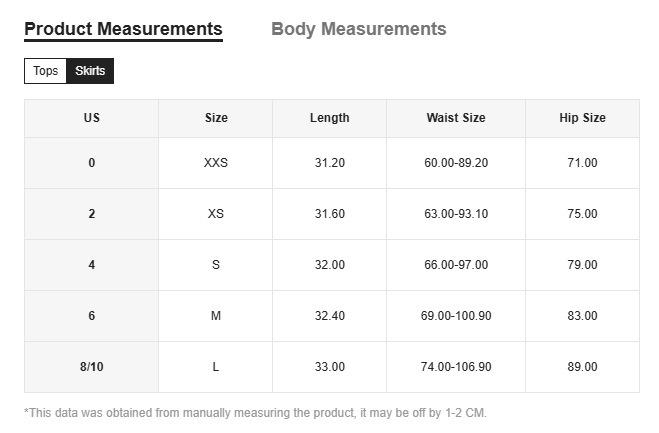This screenshot has height=433, width=659.
Task: Select the Skirts category button
Action: click(x=90, y=71)
